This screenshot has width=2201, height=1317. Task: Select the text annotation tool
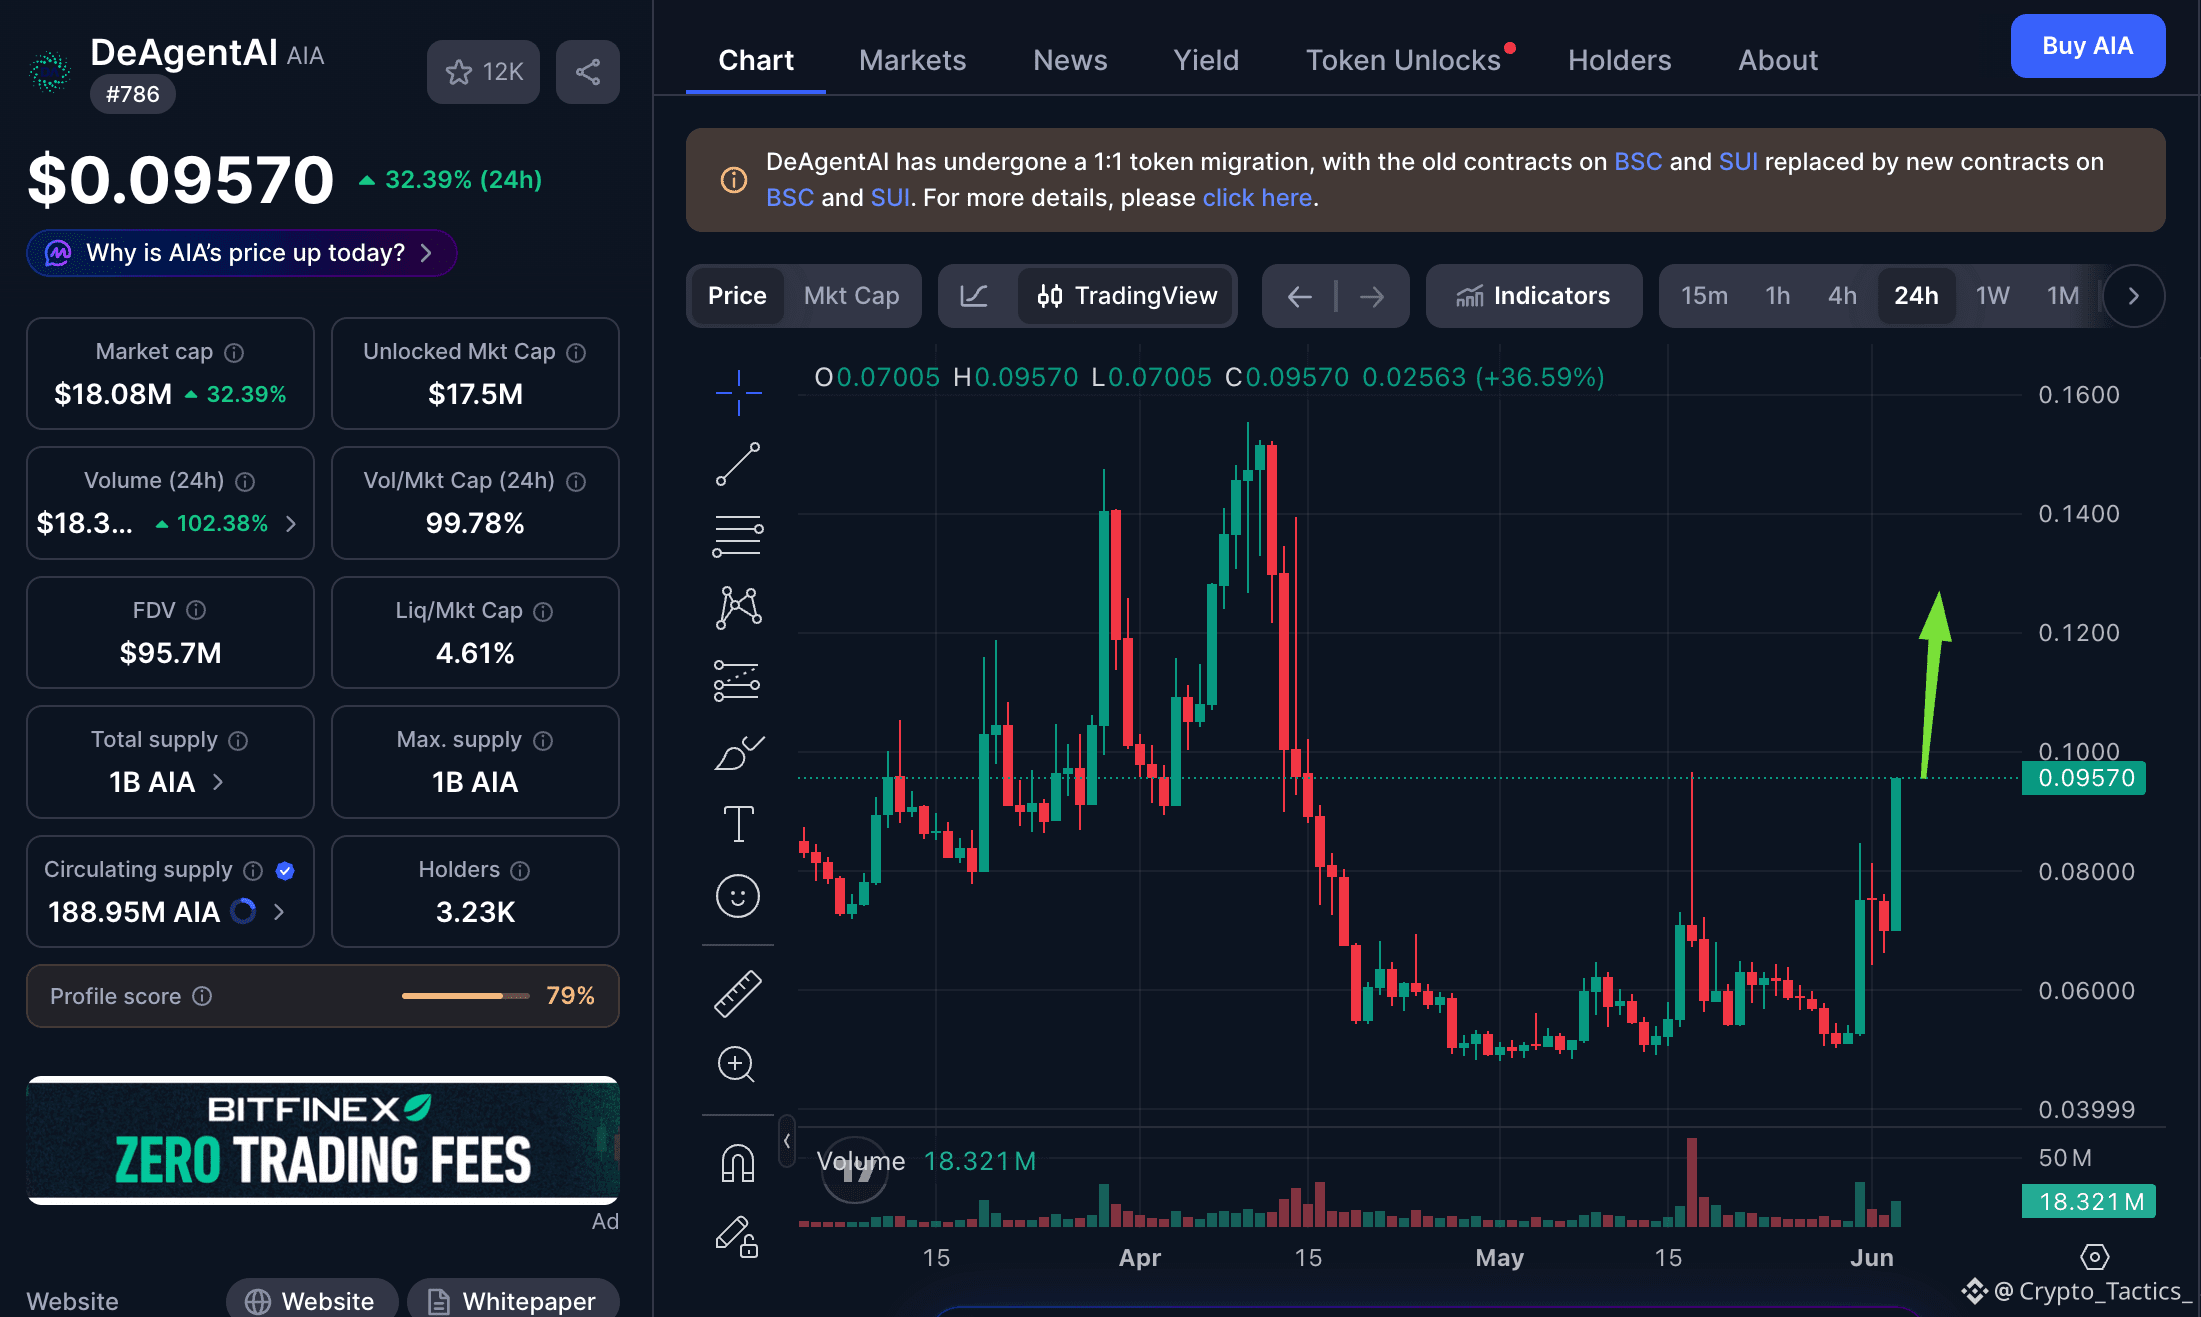coord(738,824)
